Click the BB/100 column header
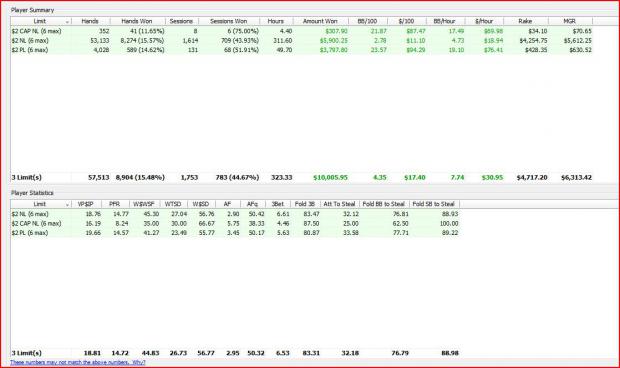The image size is (620, 368). tap(367, 21)
